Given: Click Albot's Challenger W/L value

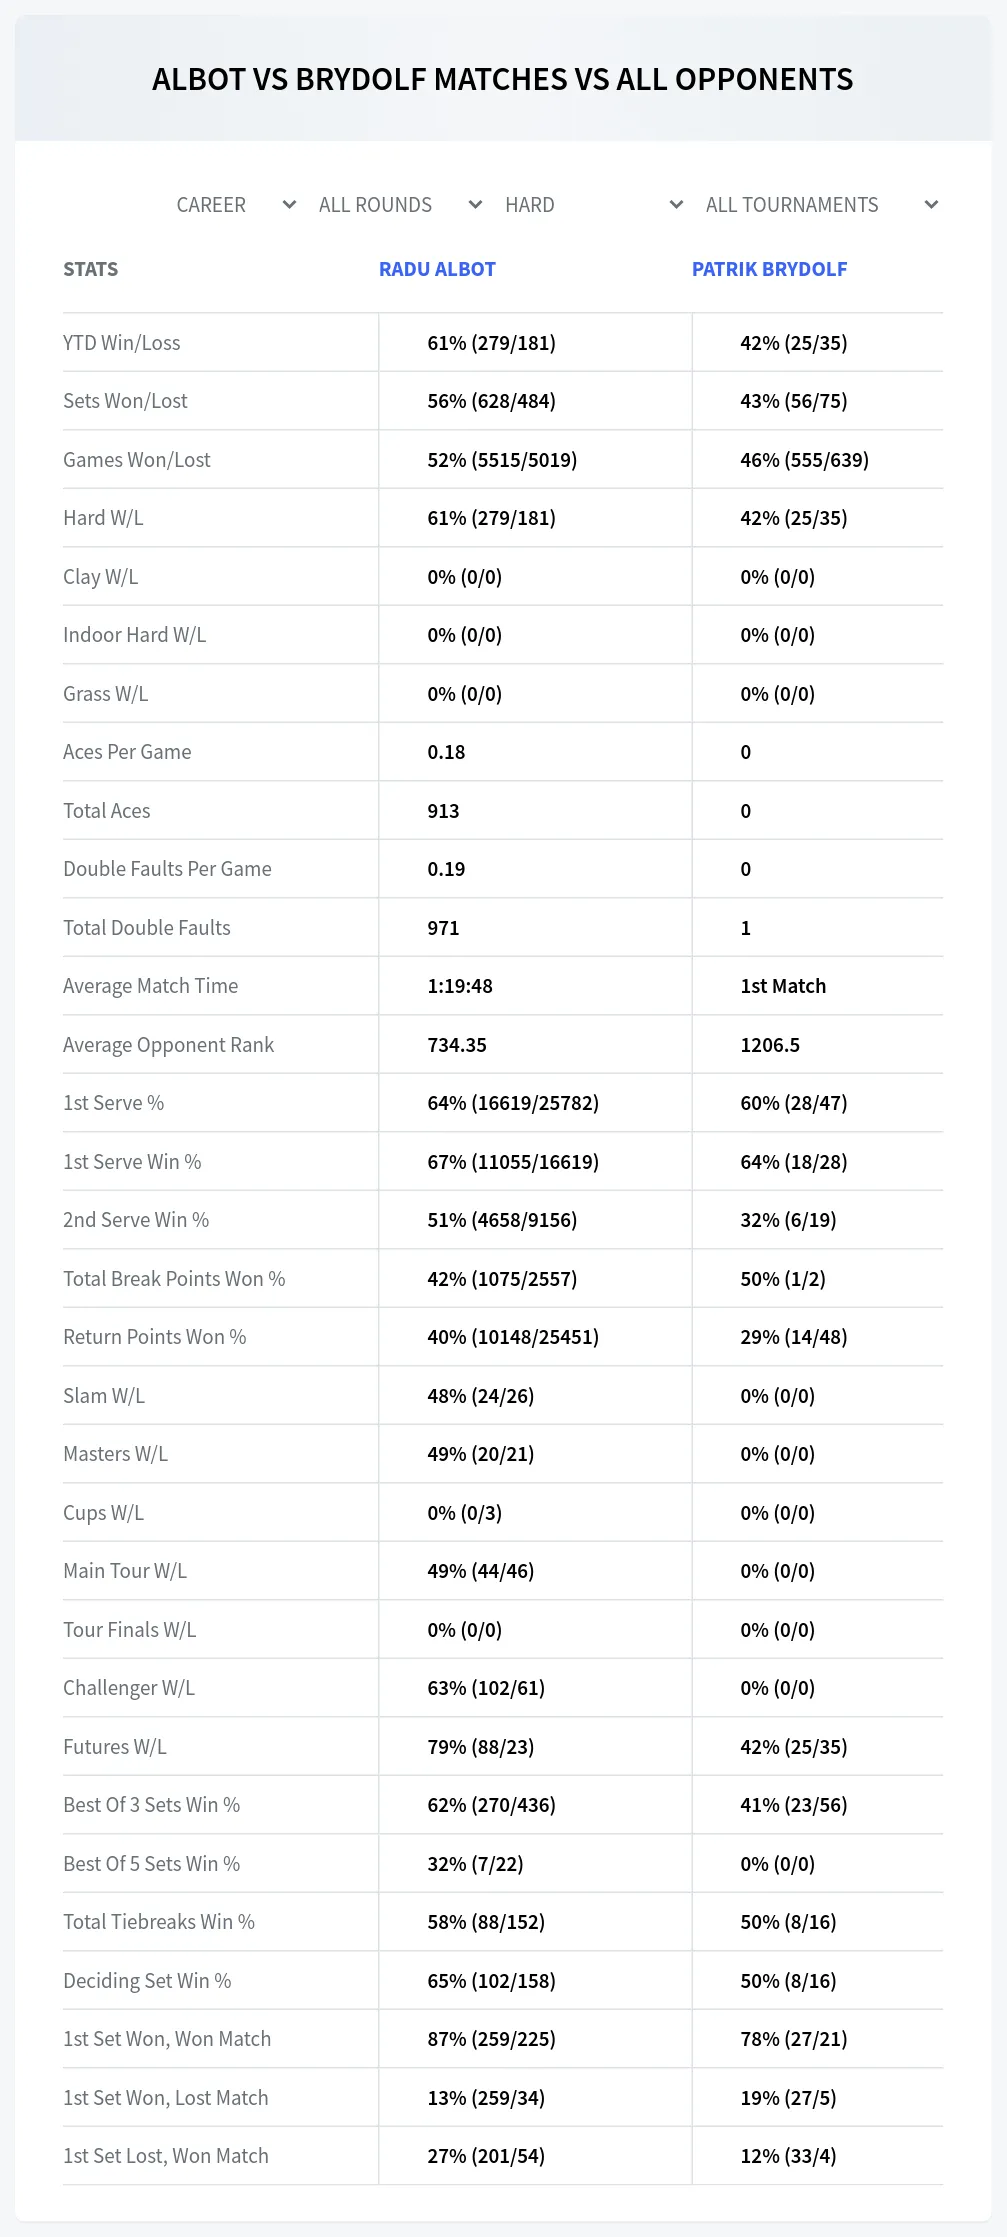Looking at the screenshot, I should point(486,1688).
